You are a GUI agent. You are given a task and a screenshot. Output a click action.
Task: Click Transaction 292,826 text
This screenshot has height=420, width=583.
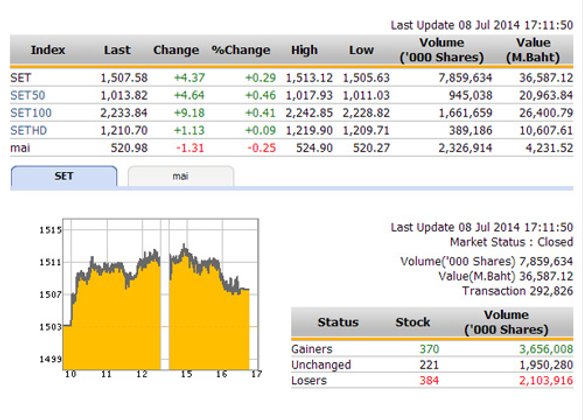[517, 291]
